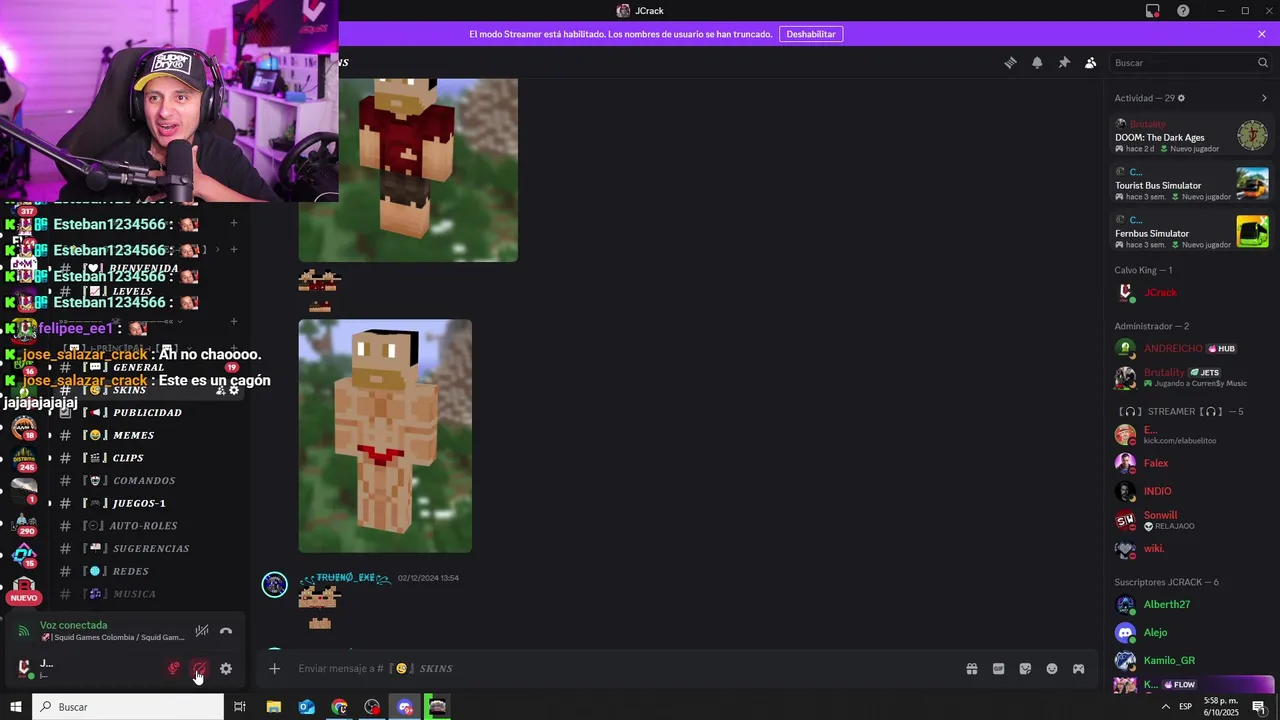Open the COMANDOS channel
The width and height of the screenshot is (1280, 720).
144,481
